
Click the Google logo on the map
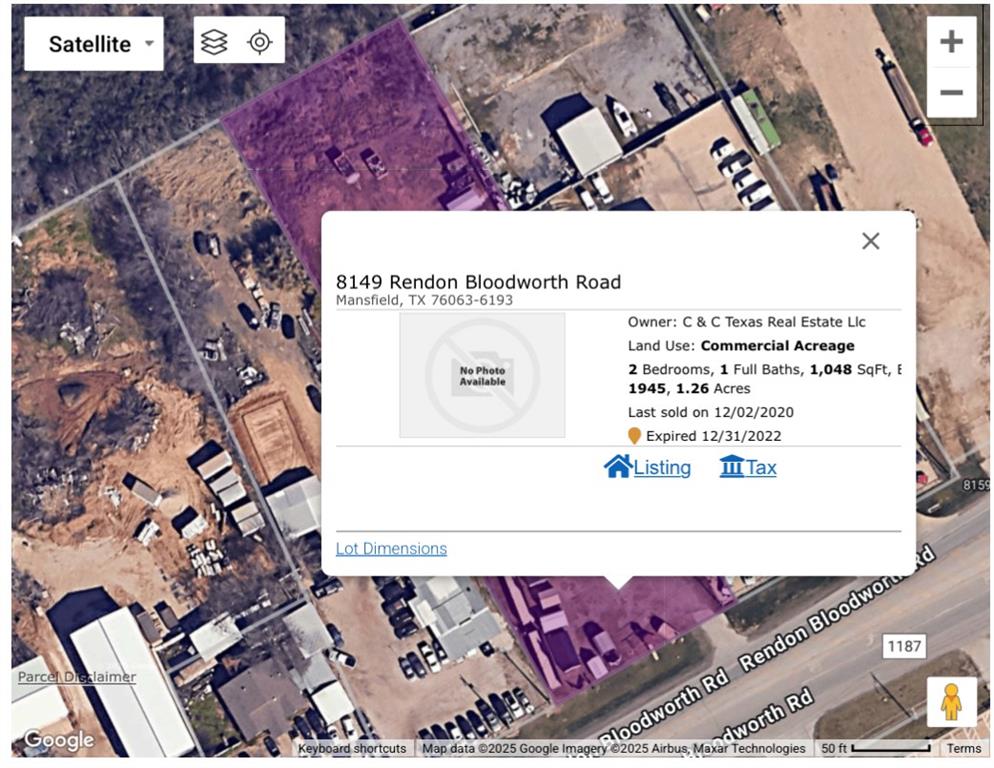click(x=59, y=740)
